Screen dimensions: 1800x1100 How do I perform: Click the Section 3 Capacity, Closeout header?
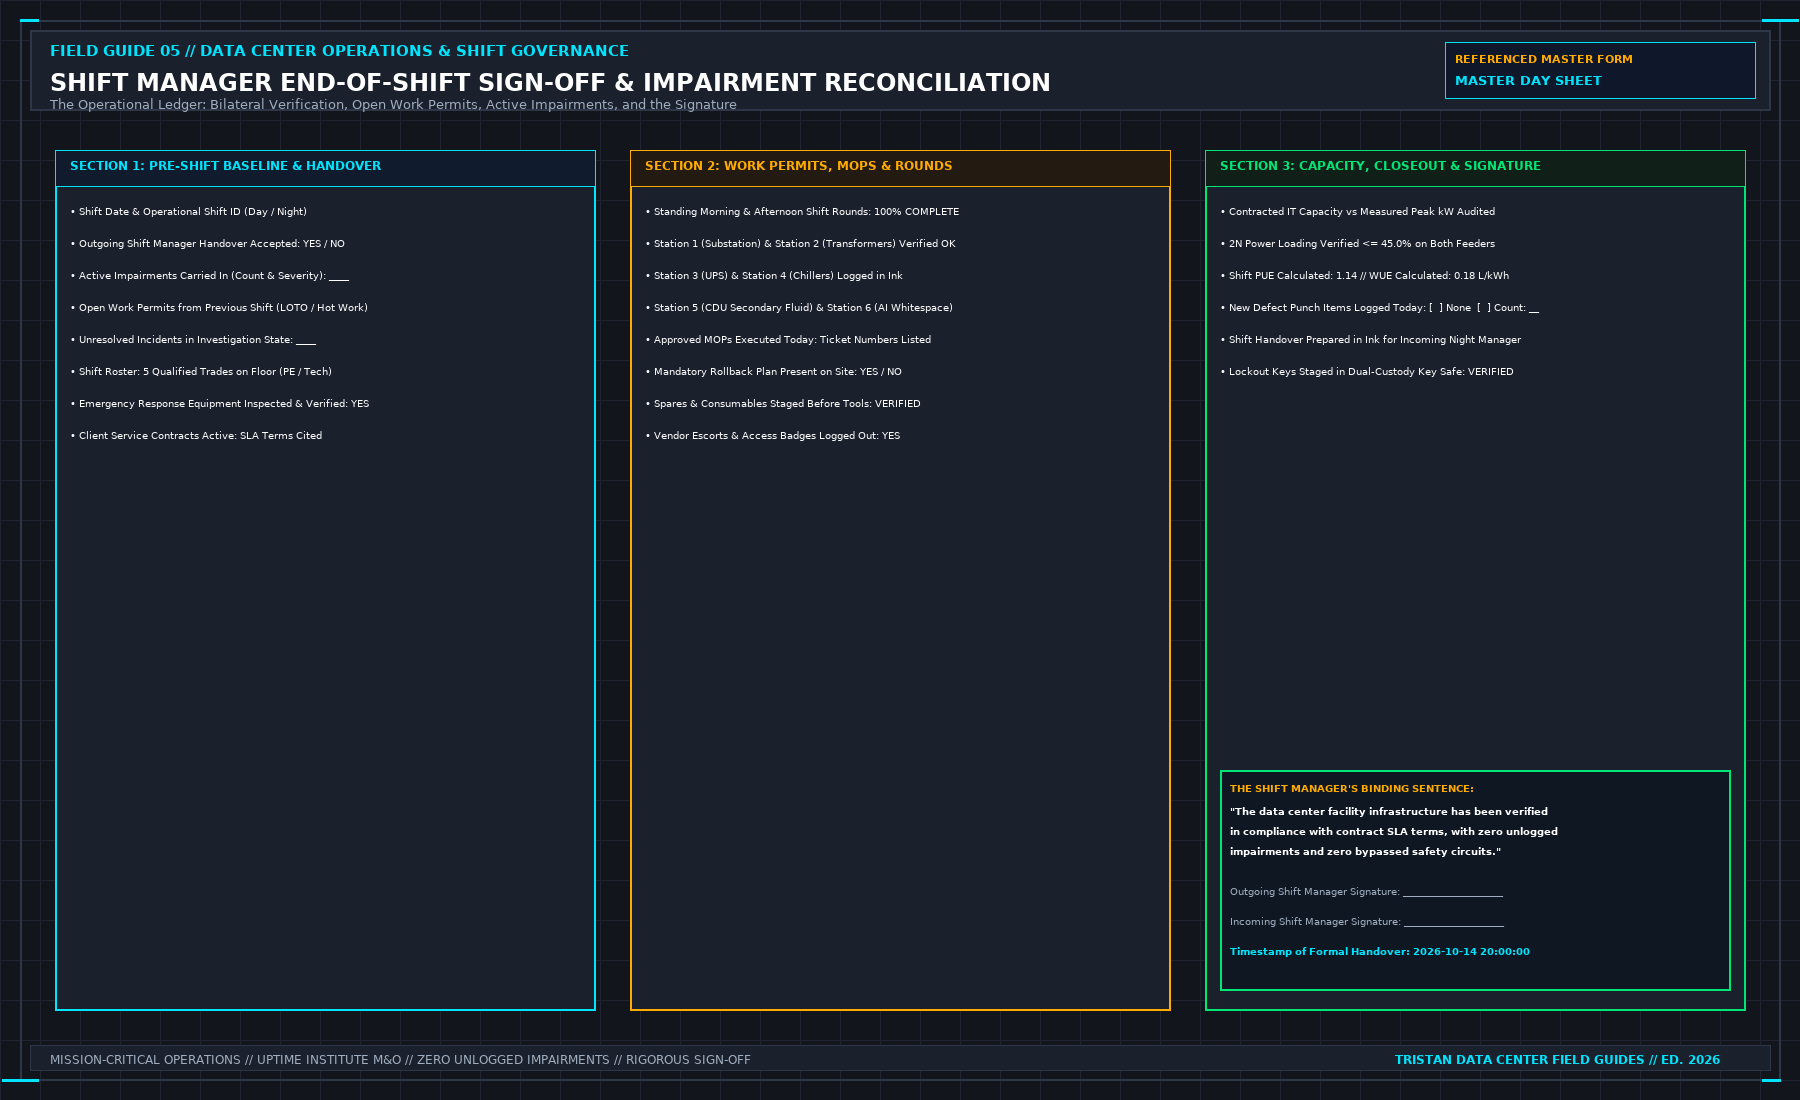tap(1475, 168)
